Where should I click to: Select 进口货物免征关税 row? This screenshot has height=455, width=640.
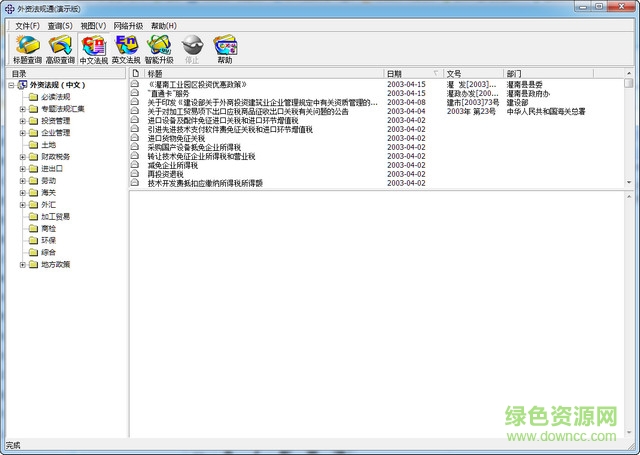pos(176,138)
